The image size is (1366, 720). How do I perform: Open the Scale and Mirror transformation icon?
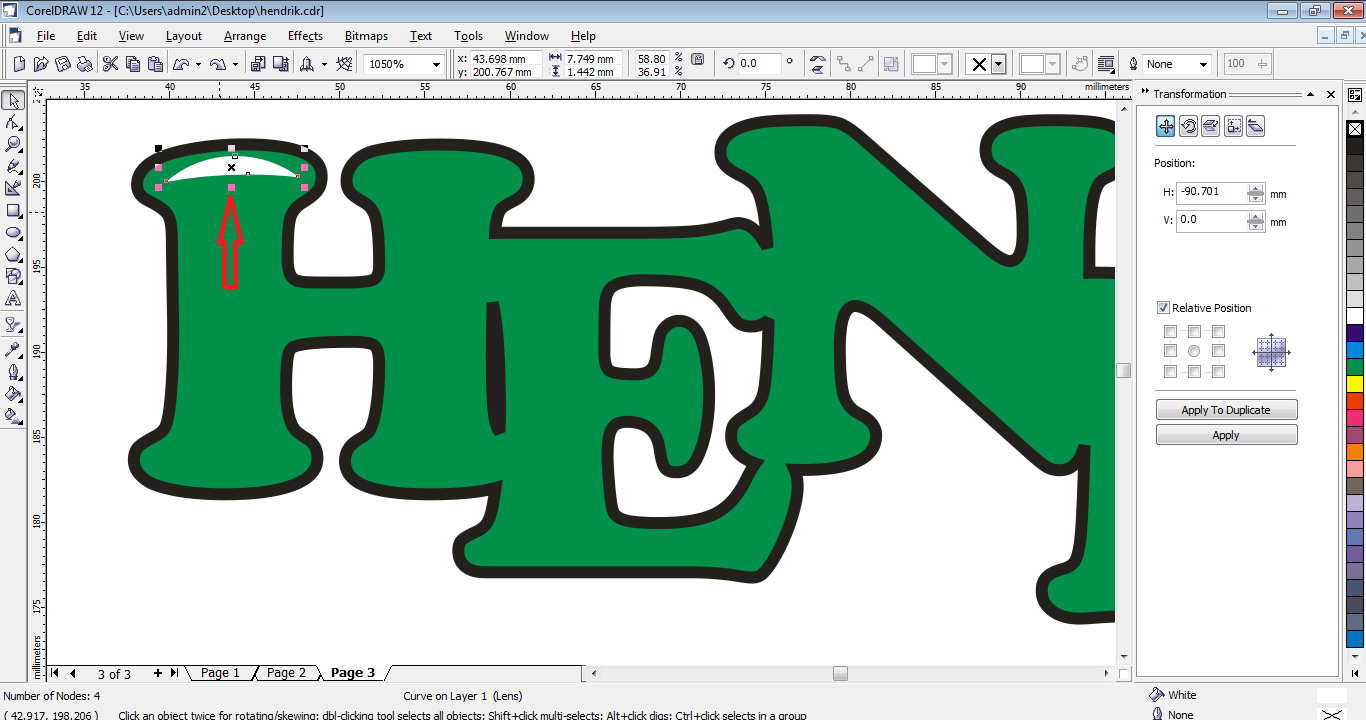pos(1210,126)
